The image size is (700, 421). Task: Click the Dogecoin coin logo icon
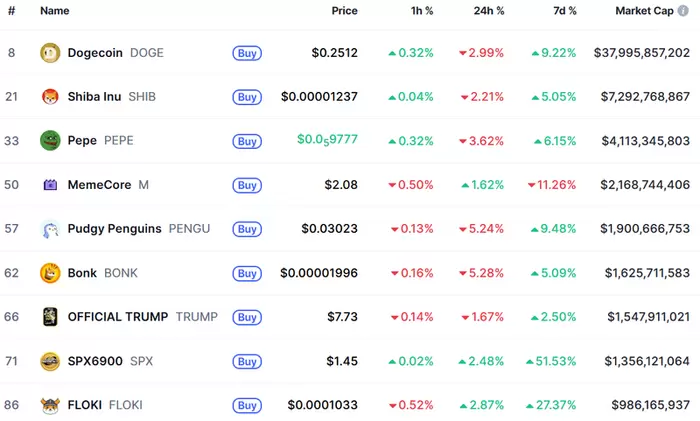[x=50, y=53]
